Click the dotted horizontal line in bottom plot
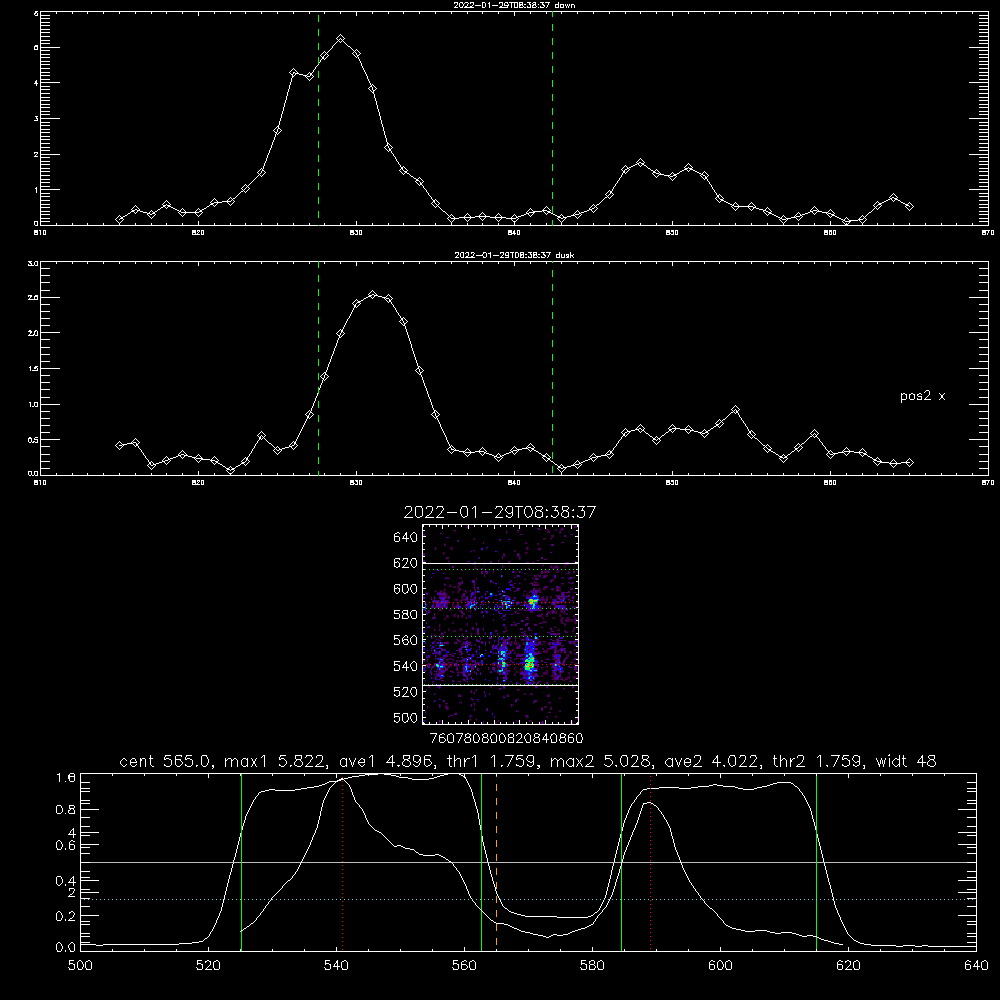This screenshot has width=1000, height=1000. (528, 899)
